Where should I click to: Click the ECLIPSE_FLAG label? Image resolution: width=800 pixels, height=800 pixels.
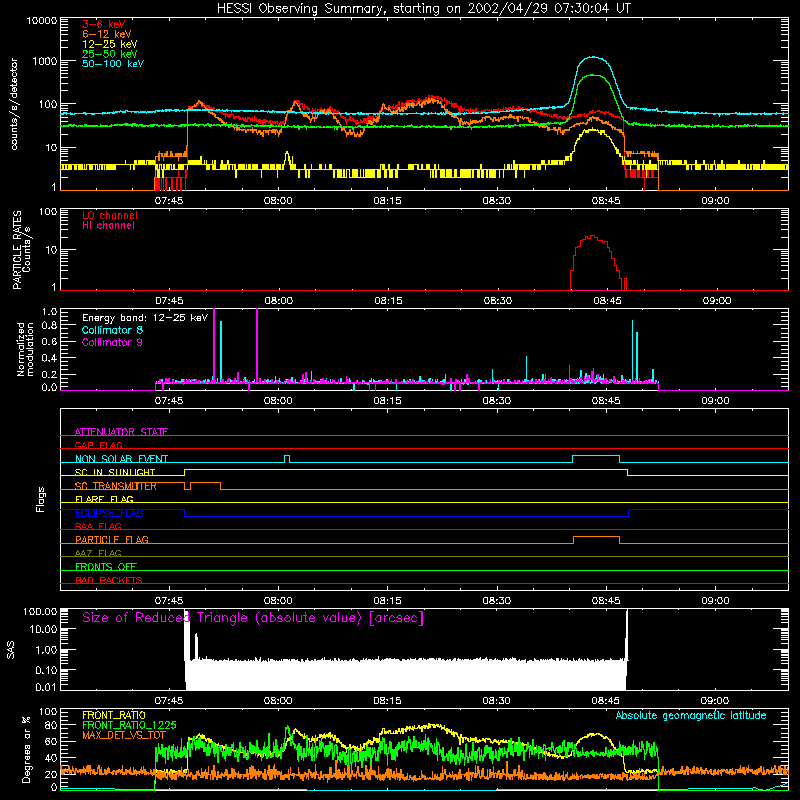tap(109, 513)
